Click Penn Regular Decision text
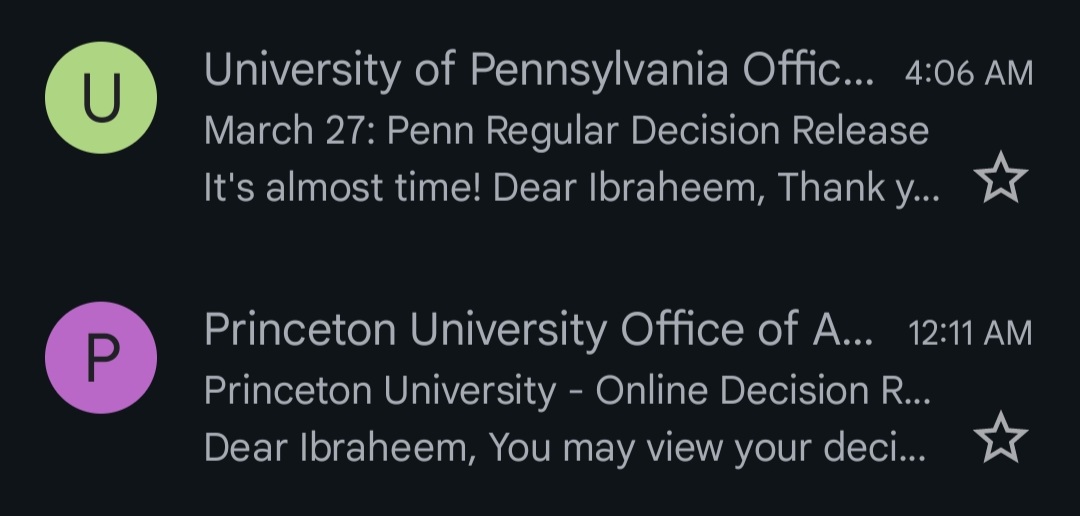The width and height of the screenshot is (1080, 516). (584, 131)
